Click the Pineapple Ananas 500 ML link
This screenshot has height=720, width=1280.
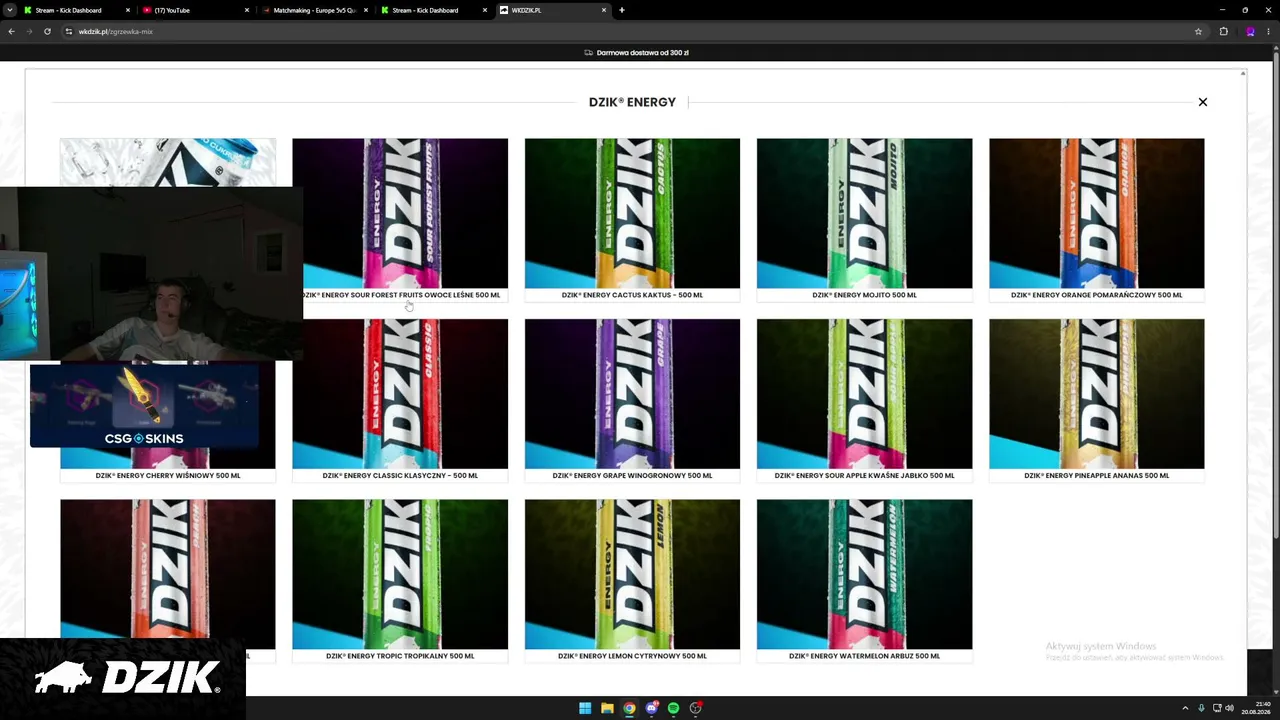click(x=1097, y=476)
